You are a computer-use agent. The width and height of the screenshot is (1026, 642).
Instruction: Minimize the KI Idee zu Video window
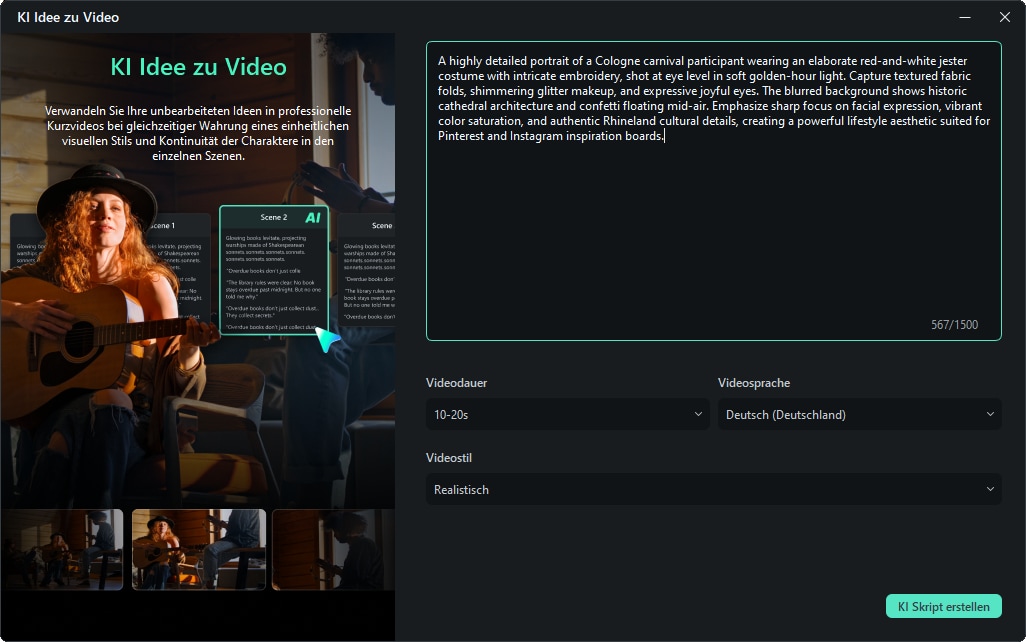(965, 17)
